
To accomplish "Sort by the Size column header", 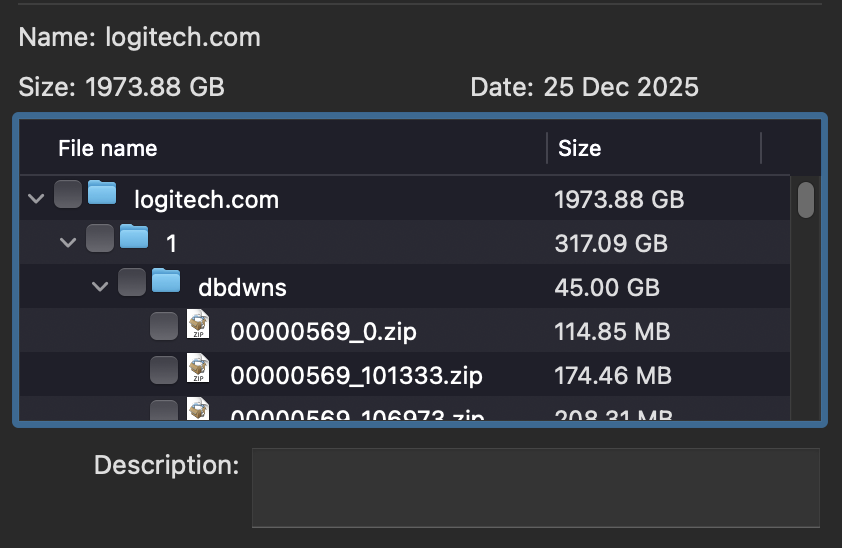I will 579,149.
